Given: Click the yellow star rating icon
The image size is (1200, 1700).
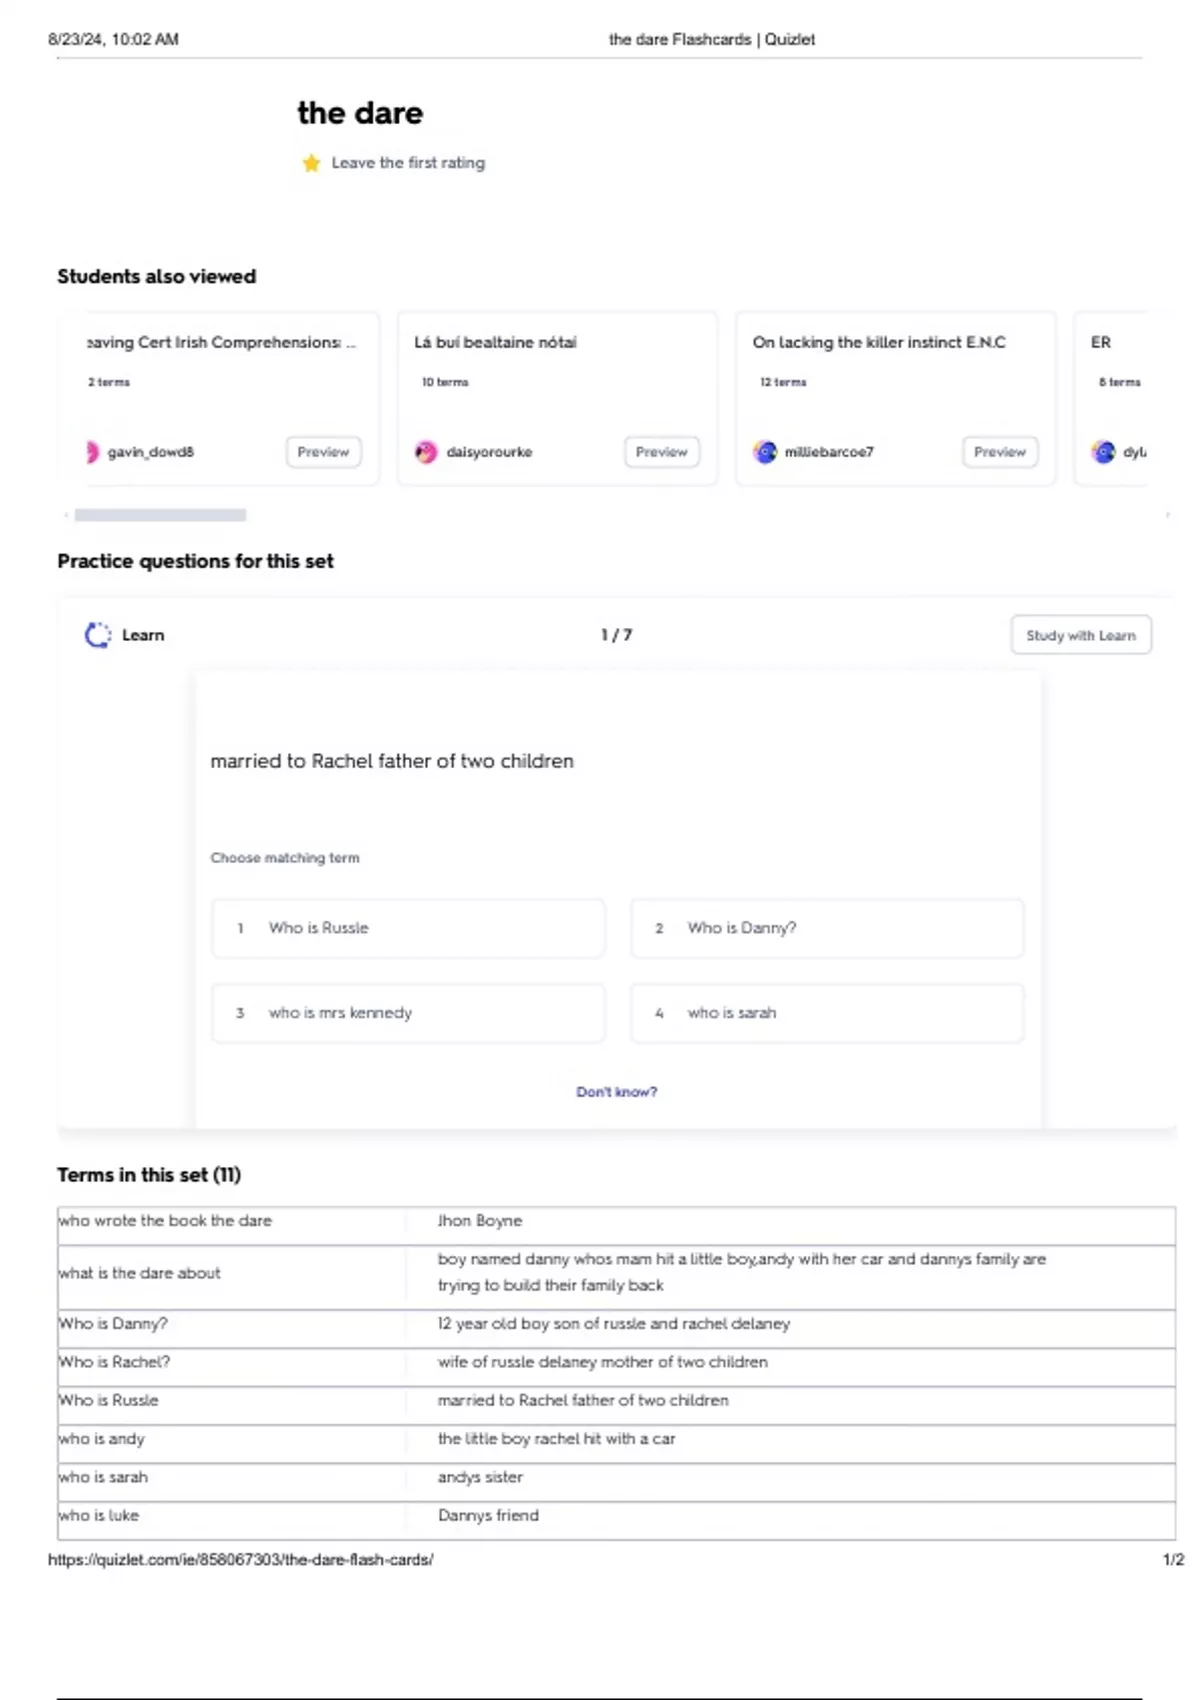Looking at the screenshot, I should [x=311, y=163].
